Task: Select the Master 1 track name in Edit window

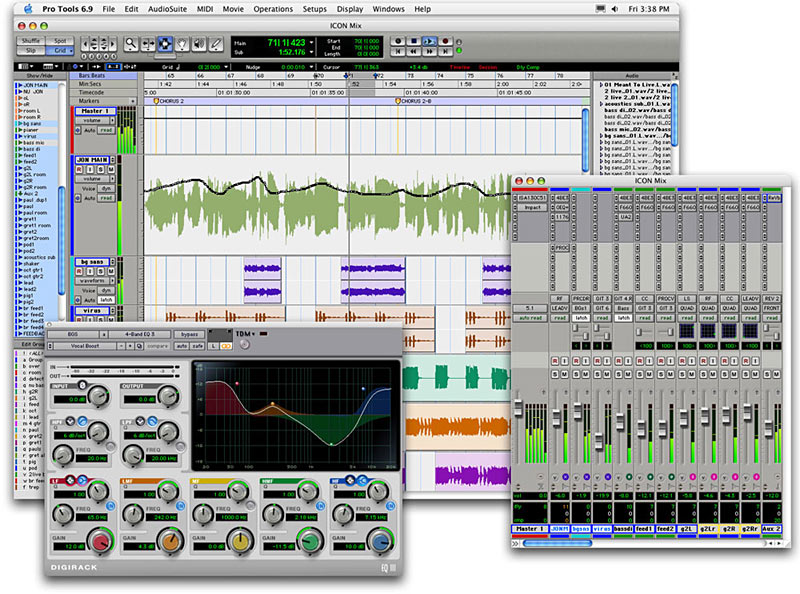Action: click(95, 111)
